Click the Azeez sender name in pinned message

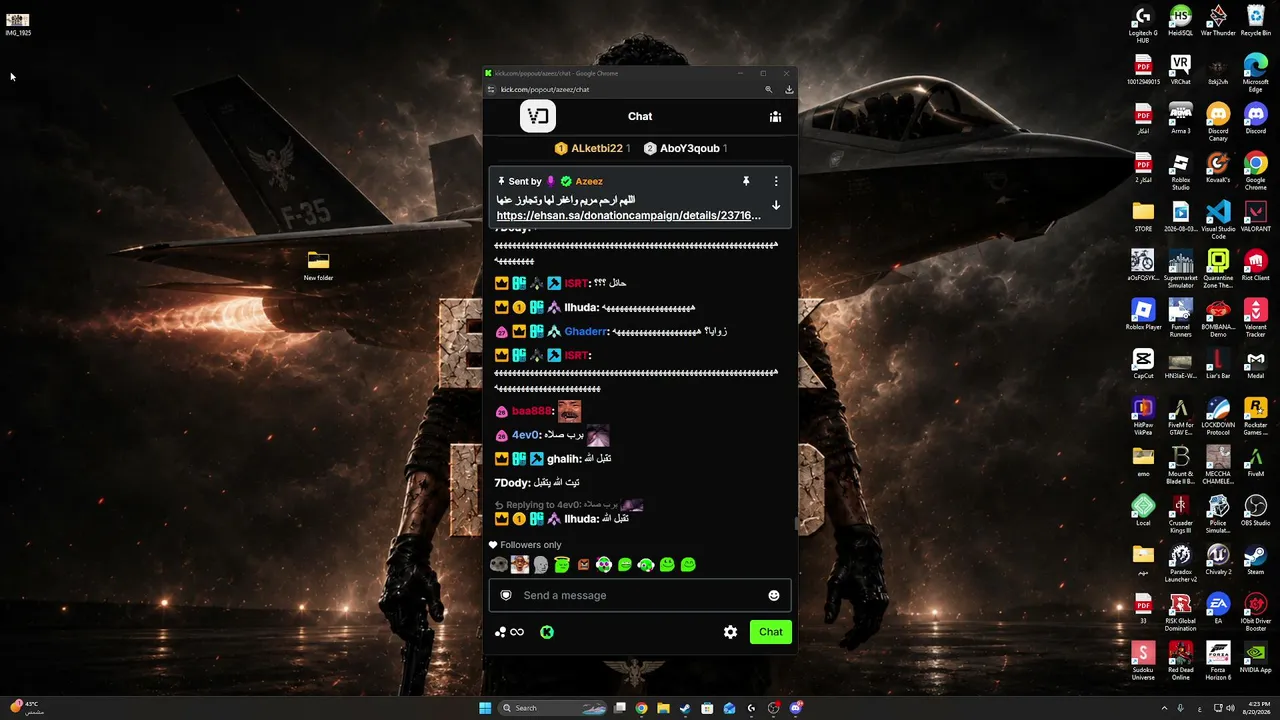589,181
